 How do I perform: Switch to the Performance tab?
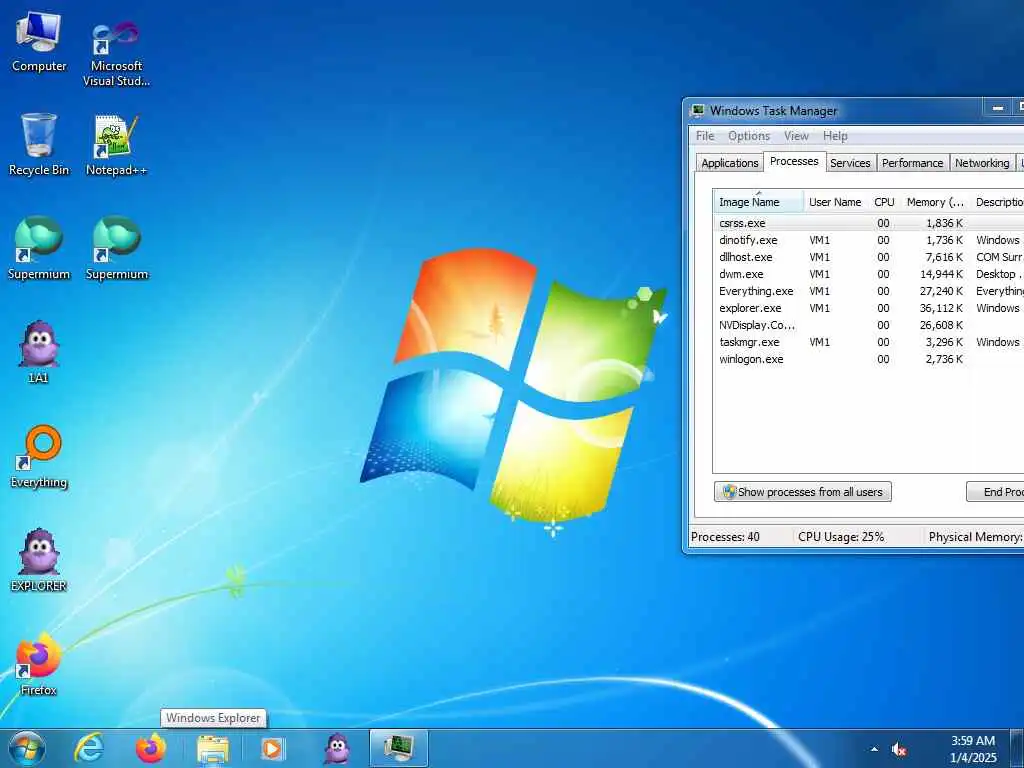pos(912,163)
